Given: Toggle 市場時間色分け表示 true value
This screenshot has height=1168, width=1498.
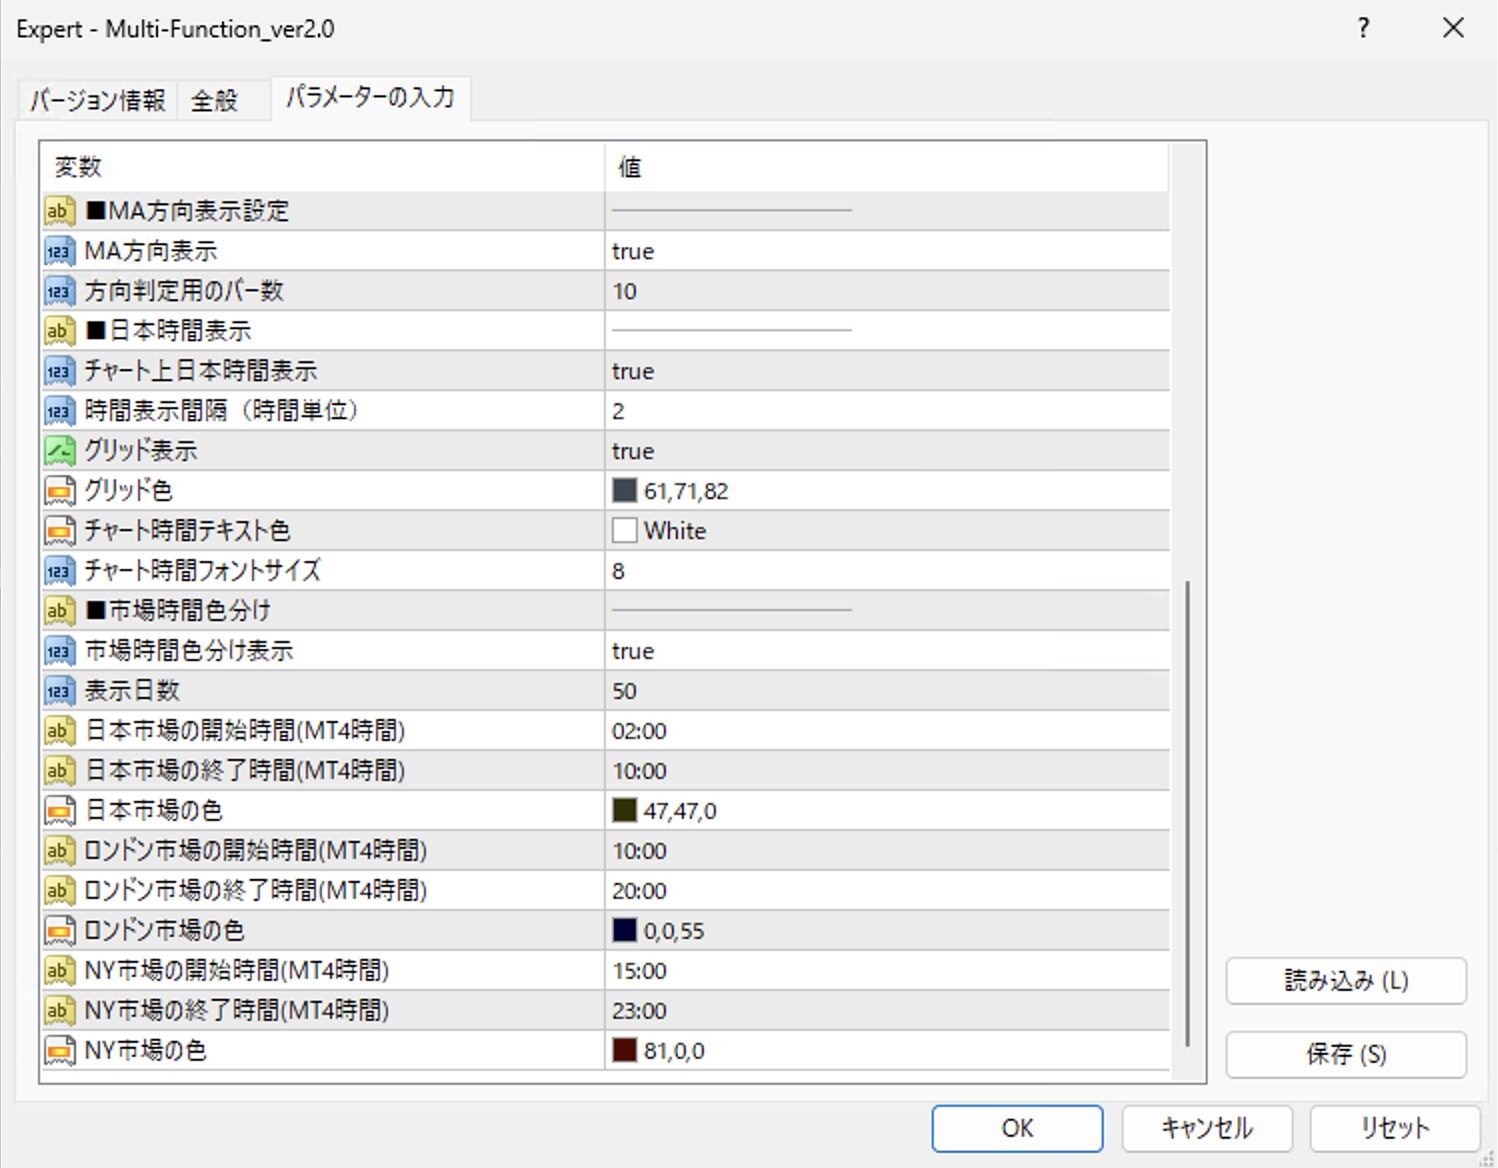Looking at the screenshot, I should click(x=633, y=651).
